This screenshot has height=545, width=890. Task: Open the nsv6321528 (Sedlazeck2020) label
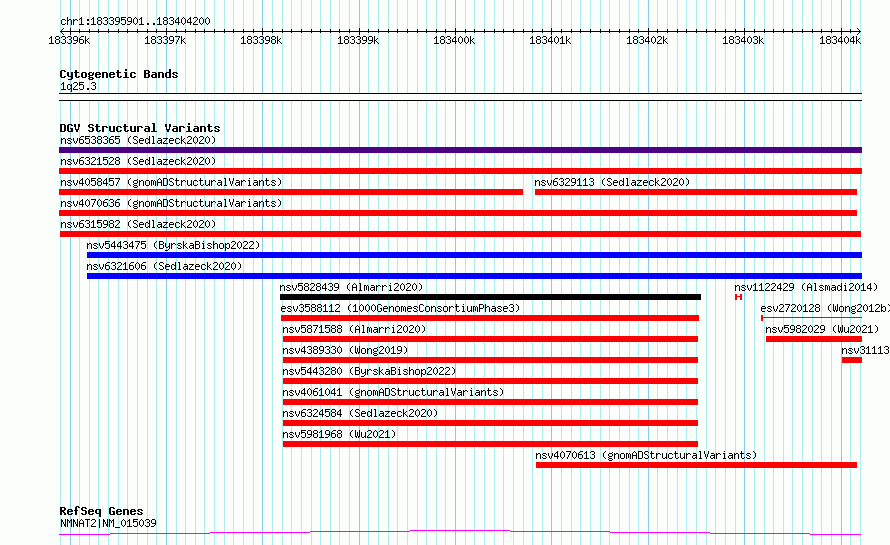pos(138,161)
